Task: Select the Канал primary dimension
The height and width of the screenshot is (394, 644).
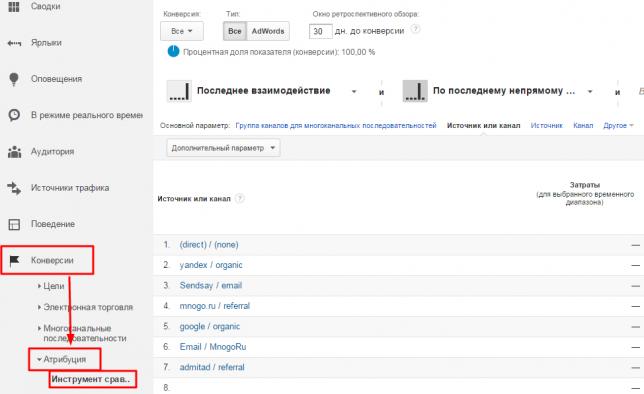Action: tap(583, 125)
